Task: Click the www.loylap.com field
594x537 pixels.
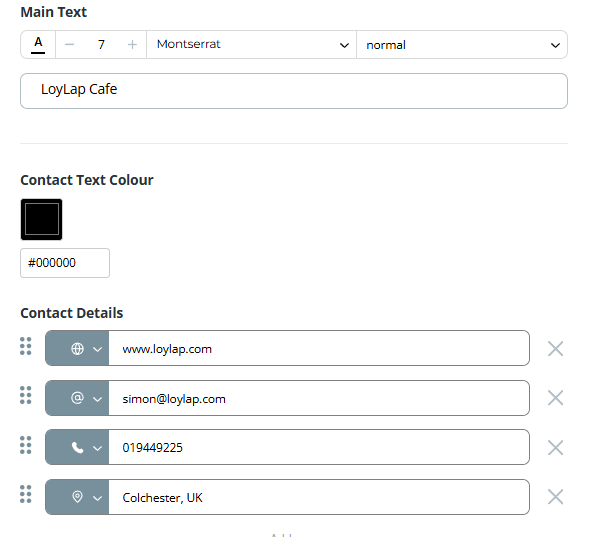Action: (319, 348)
